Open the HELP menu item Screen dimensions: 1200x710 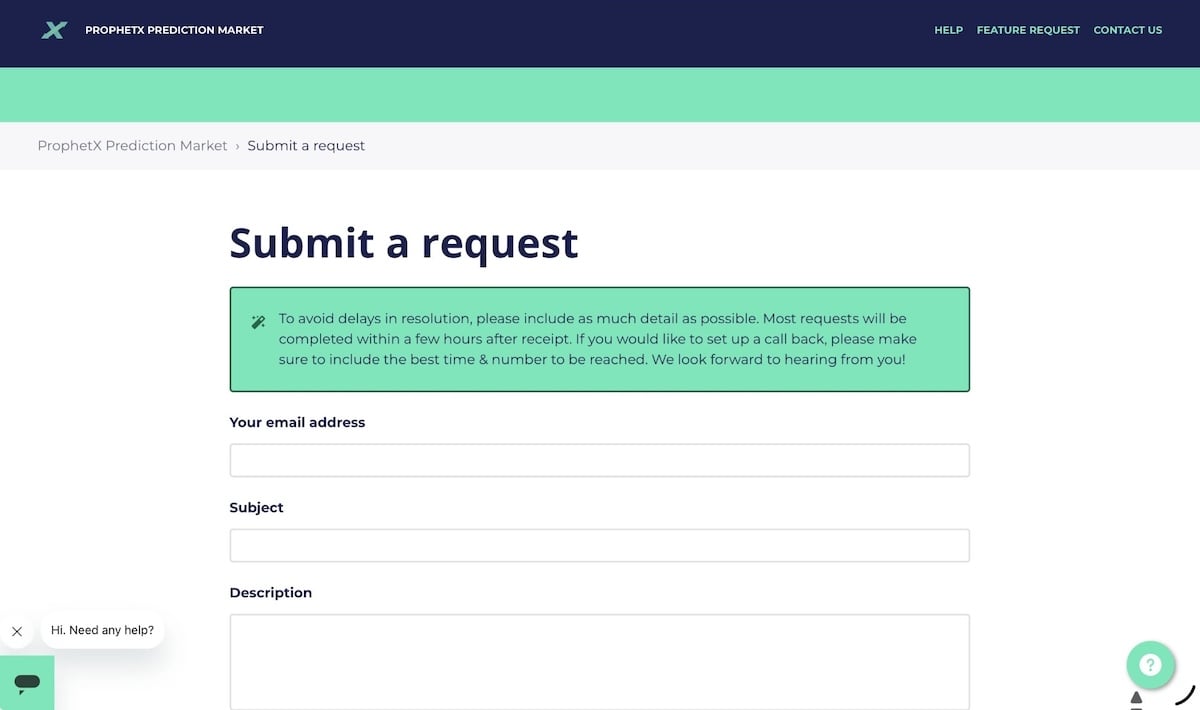pos(948,30)
